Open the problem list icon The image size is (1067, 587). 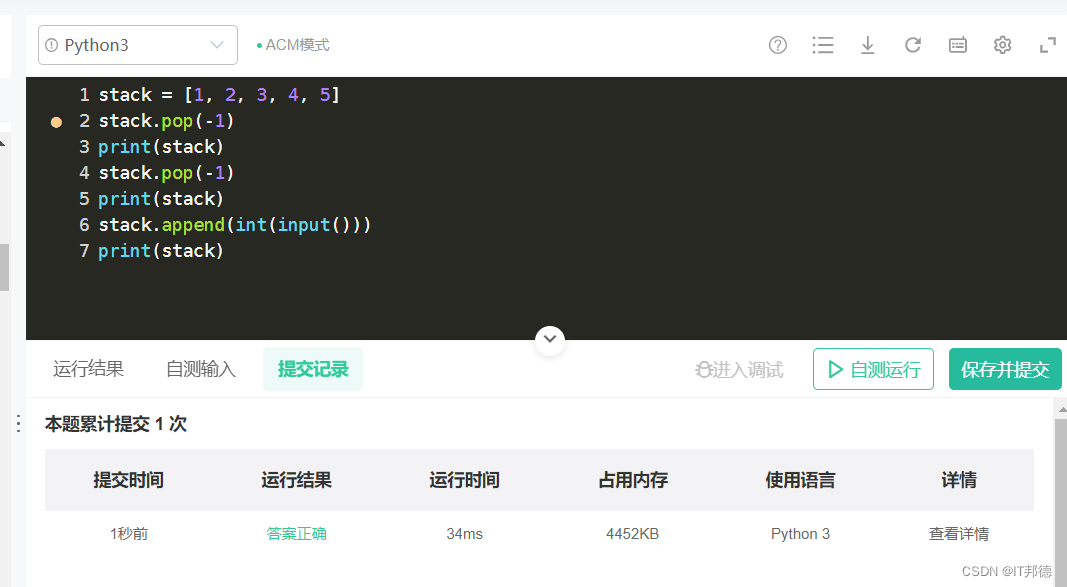click(823, 45)
